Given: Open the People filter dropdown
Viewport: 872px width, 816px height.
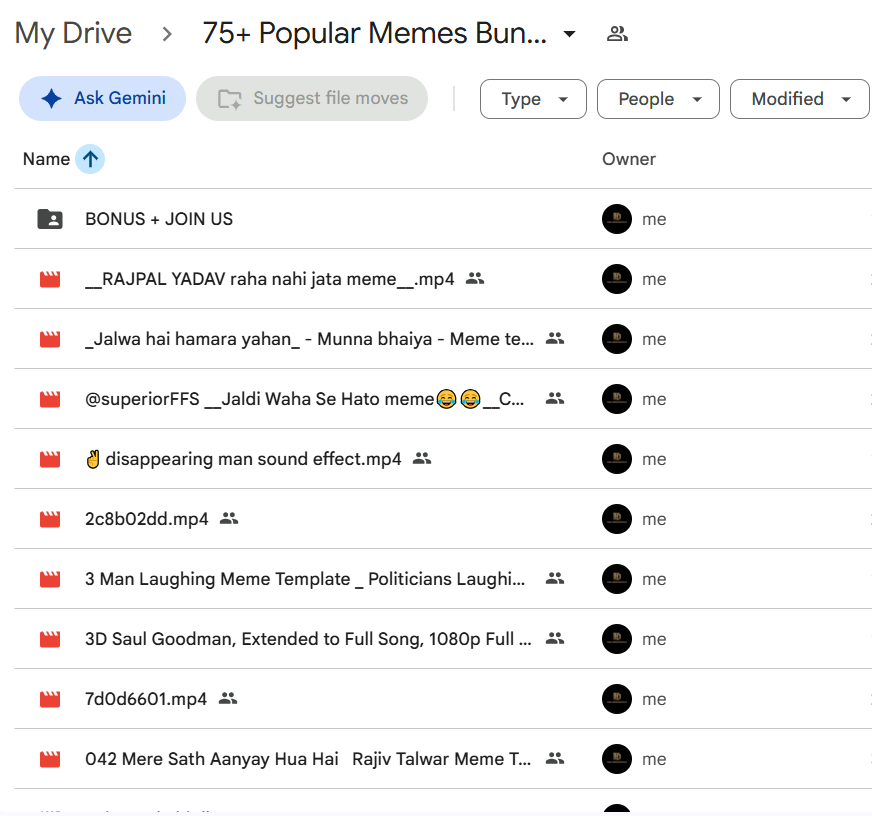Looking at the screenshot, I should pyautogui.click(x=658, y=99).
